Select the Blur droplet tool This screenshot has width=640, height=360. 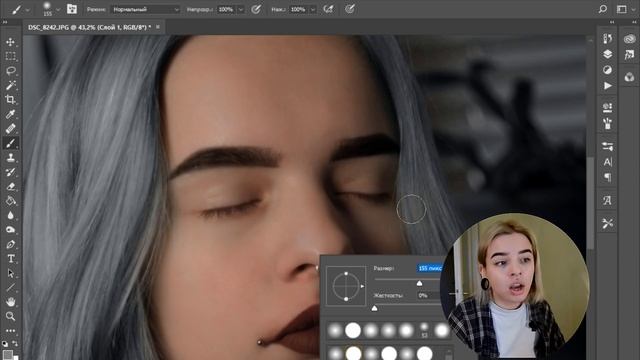click(11, 216)
